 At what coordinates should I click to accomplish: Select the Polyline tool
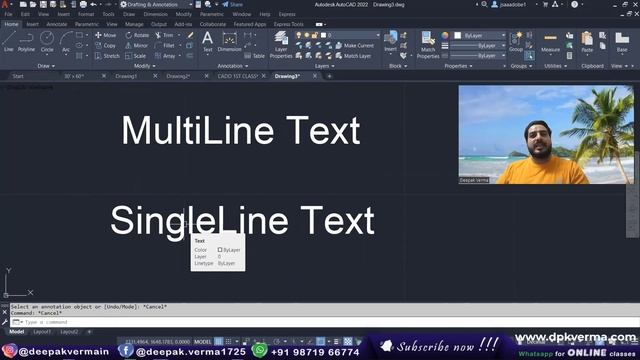pyautogui.click(x=26, y=42)
